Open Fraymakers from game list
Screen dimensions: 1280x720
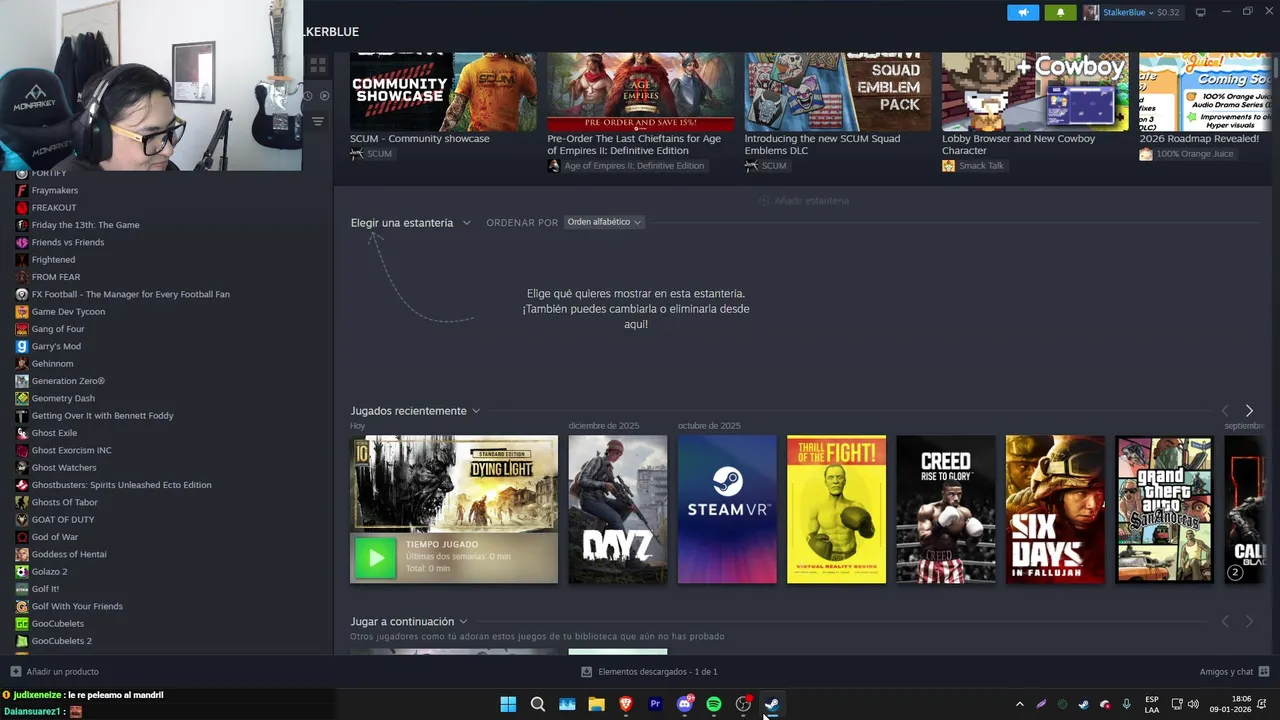tap(54, 190)
